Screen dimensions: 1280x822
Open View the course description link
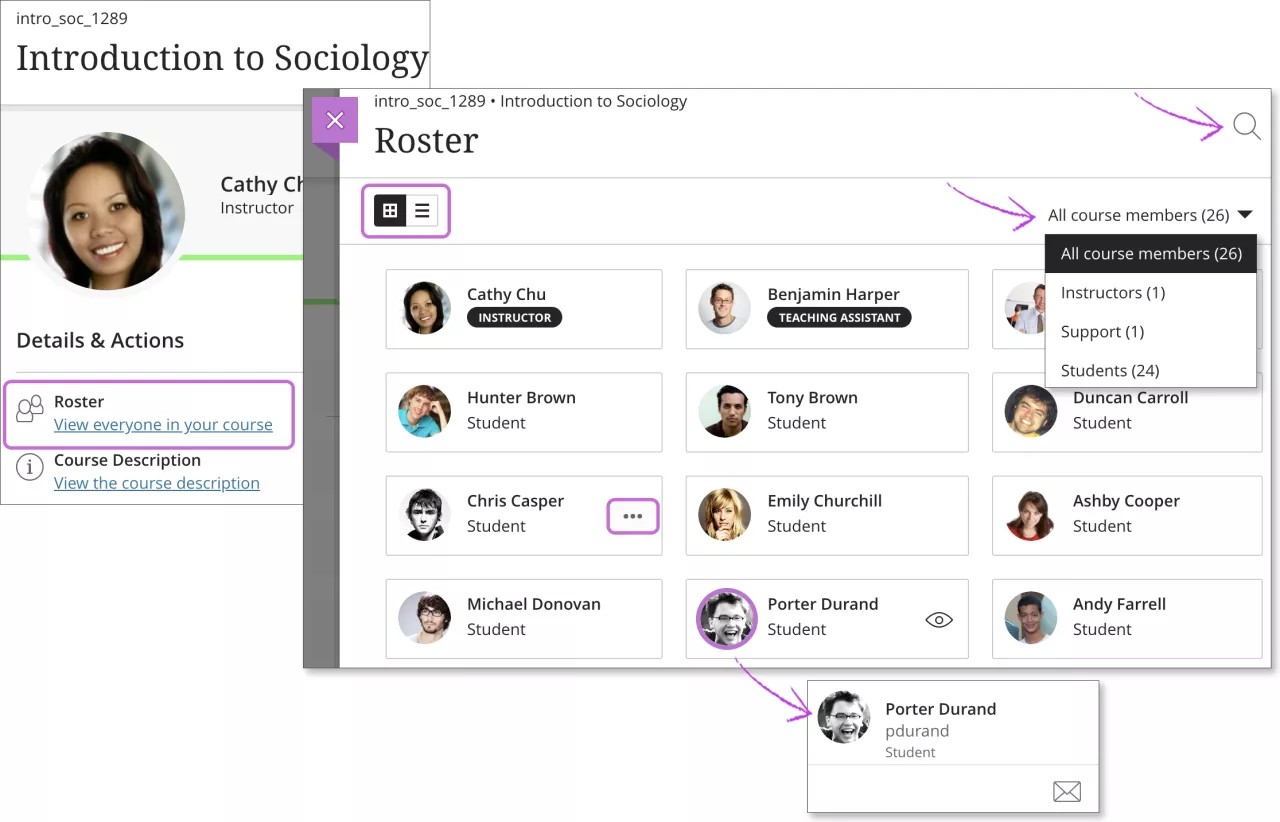[x=156, y=483]
